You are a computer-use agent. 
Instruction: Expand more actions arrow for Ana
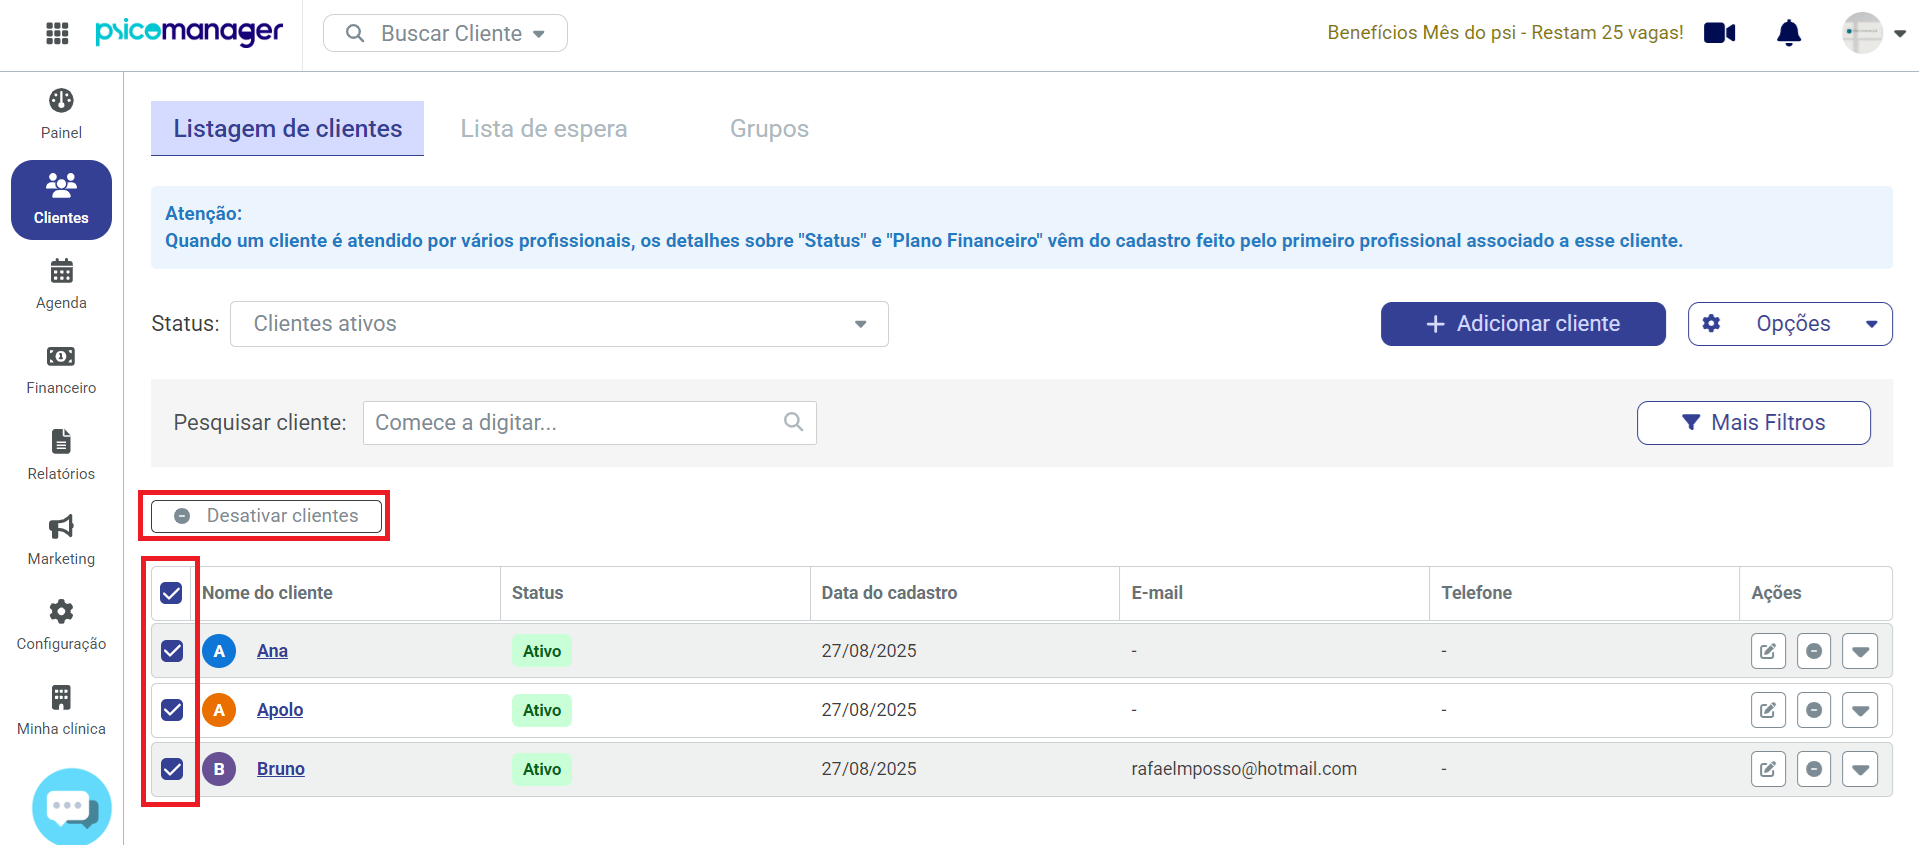point(1860,651)
